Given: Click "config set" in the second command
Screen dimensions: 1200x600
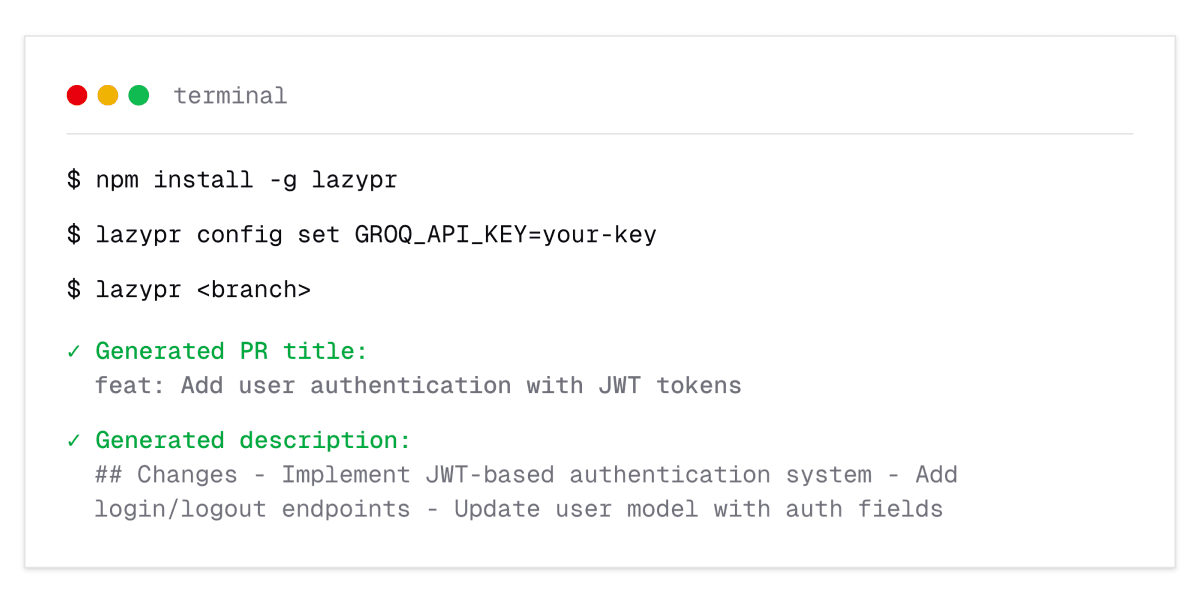Looking at the screenshot, I should point(268,235).
